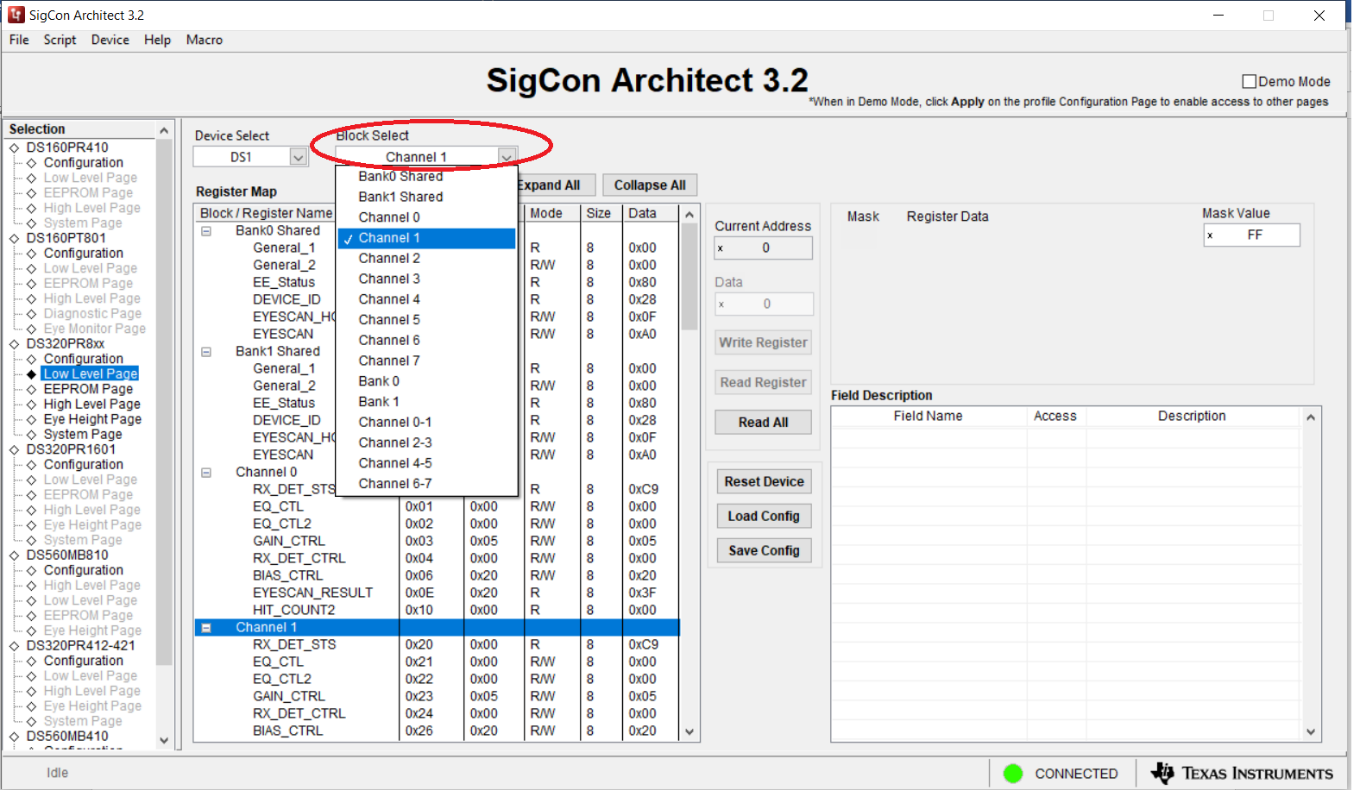Click Field Description scroll down arrow

pos(1312,732)
